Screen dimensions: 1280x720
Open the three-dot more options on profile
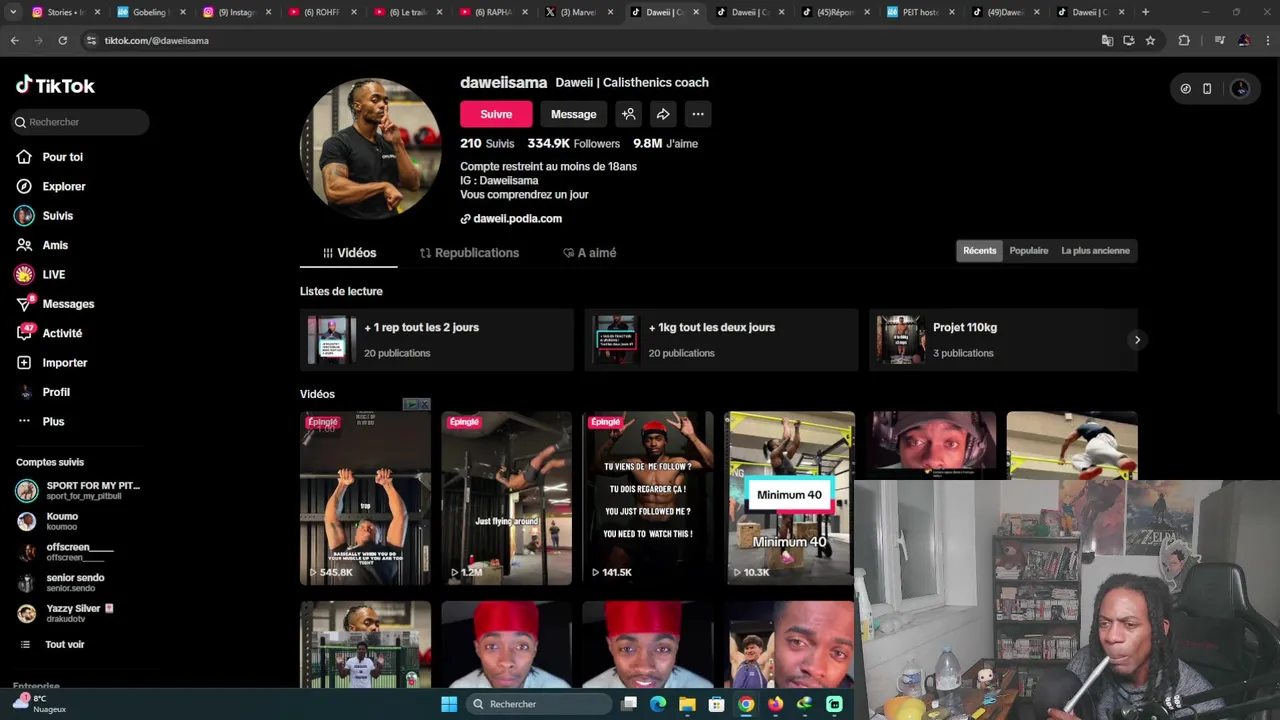[698, 114]
